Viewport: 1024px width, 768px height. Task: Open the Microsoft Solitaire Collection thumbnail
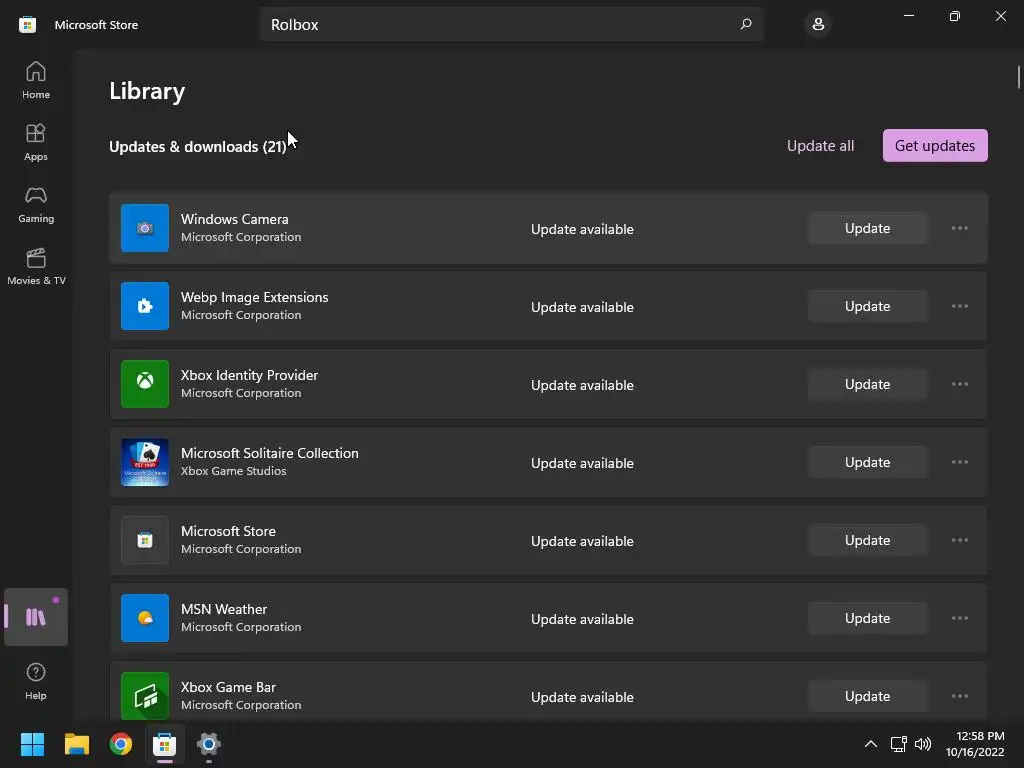(145, 462)
